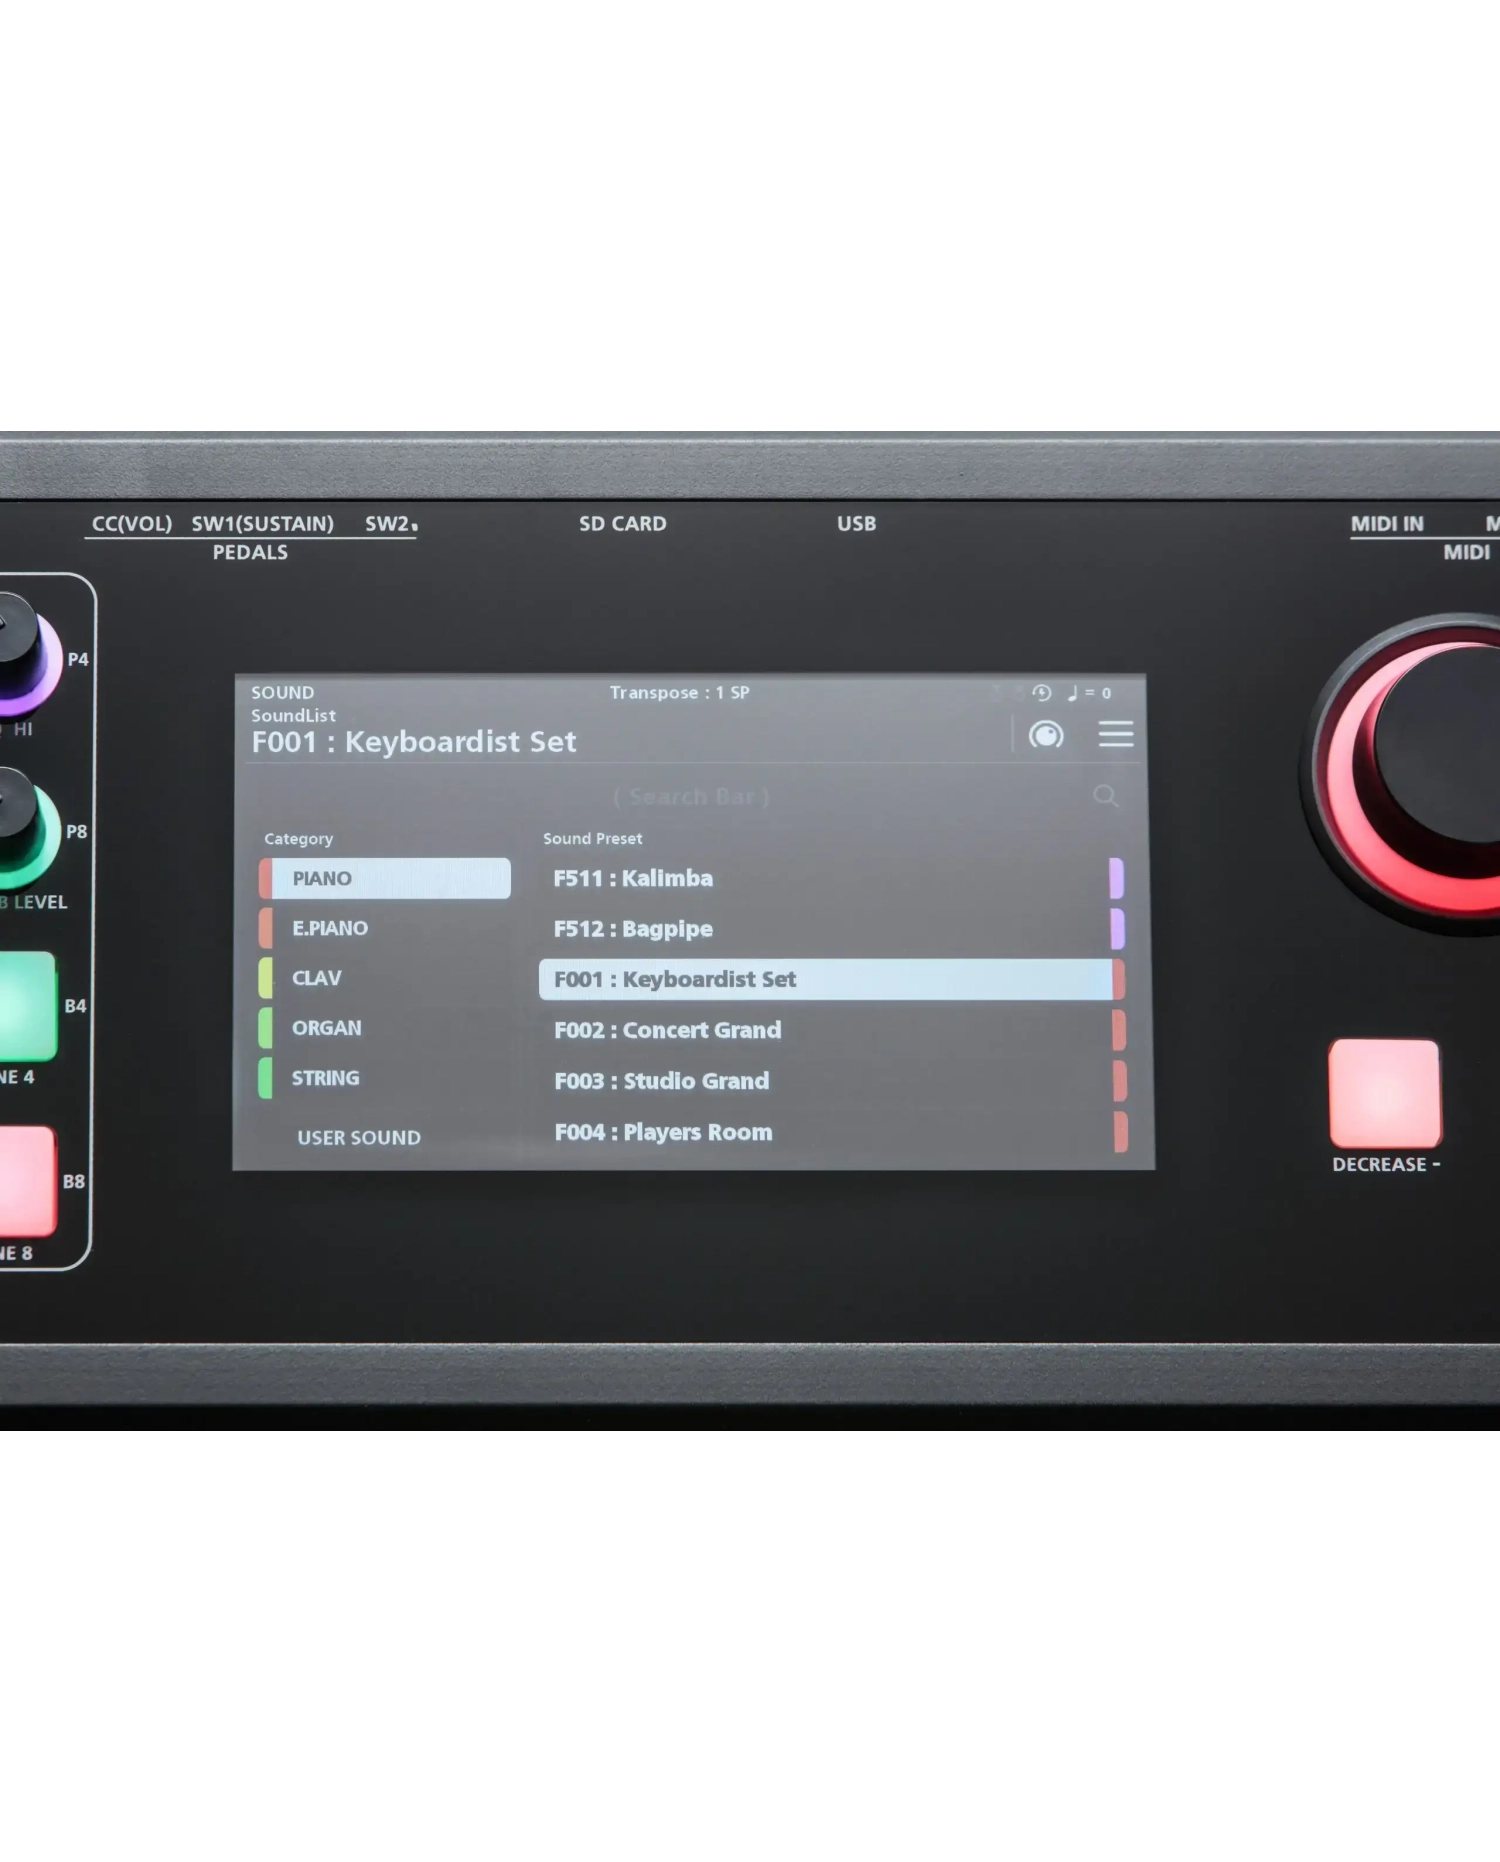This screenshot has width=1500, height=1862.
Task: Push the green B4 pad button
Action: (x=27, y=1005)
